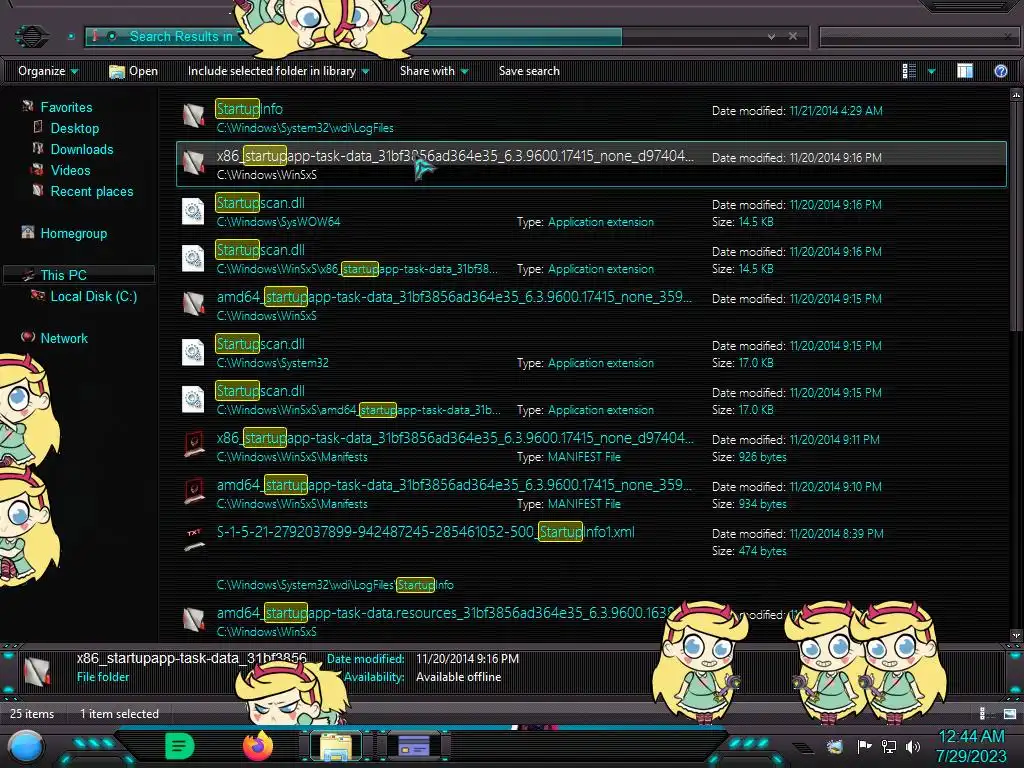
Task: Open the Organize menu
Action: click(x=48, y=71)
